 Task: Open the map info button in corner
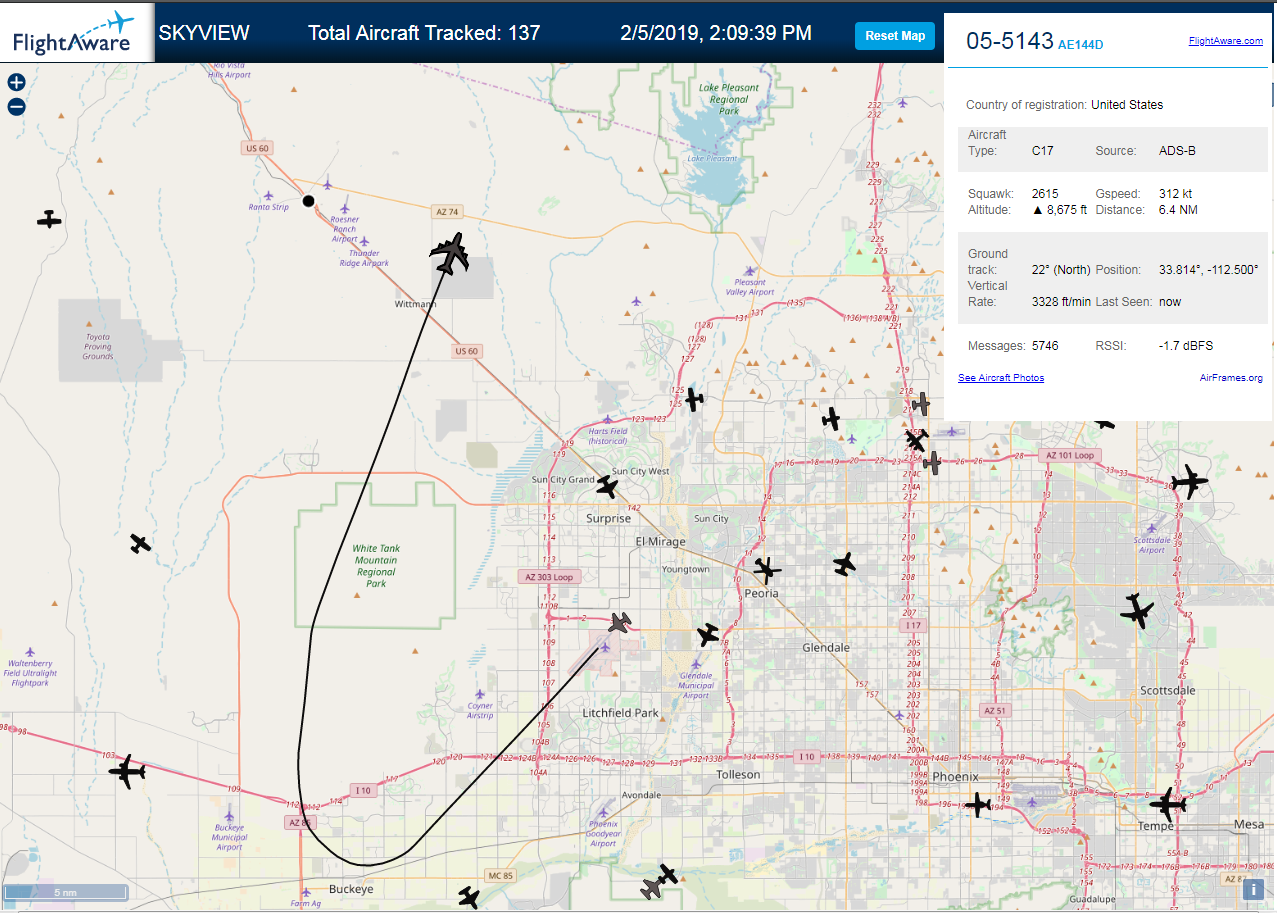click(1253, 888)
